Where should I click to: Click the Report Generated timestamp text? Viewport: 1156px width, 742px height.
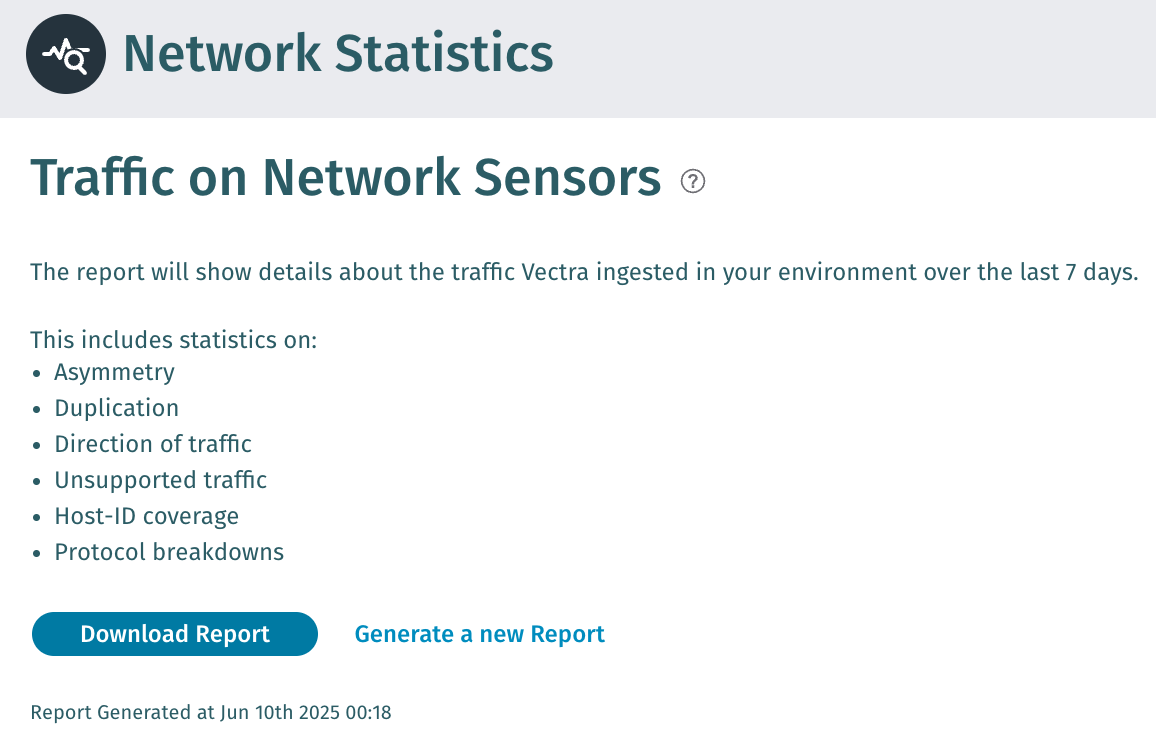(211, 712)
